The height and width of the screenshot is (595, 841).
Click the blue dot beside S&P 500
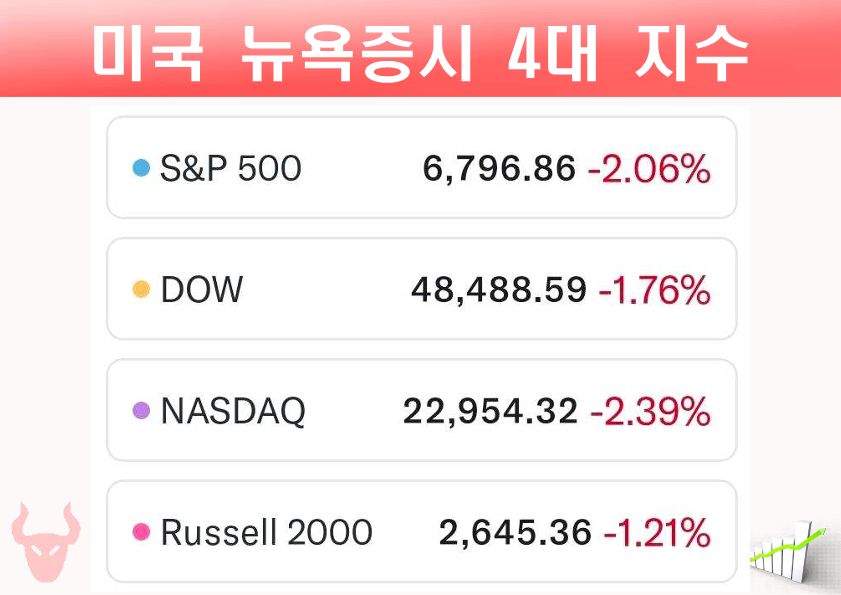[141, 169]
